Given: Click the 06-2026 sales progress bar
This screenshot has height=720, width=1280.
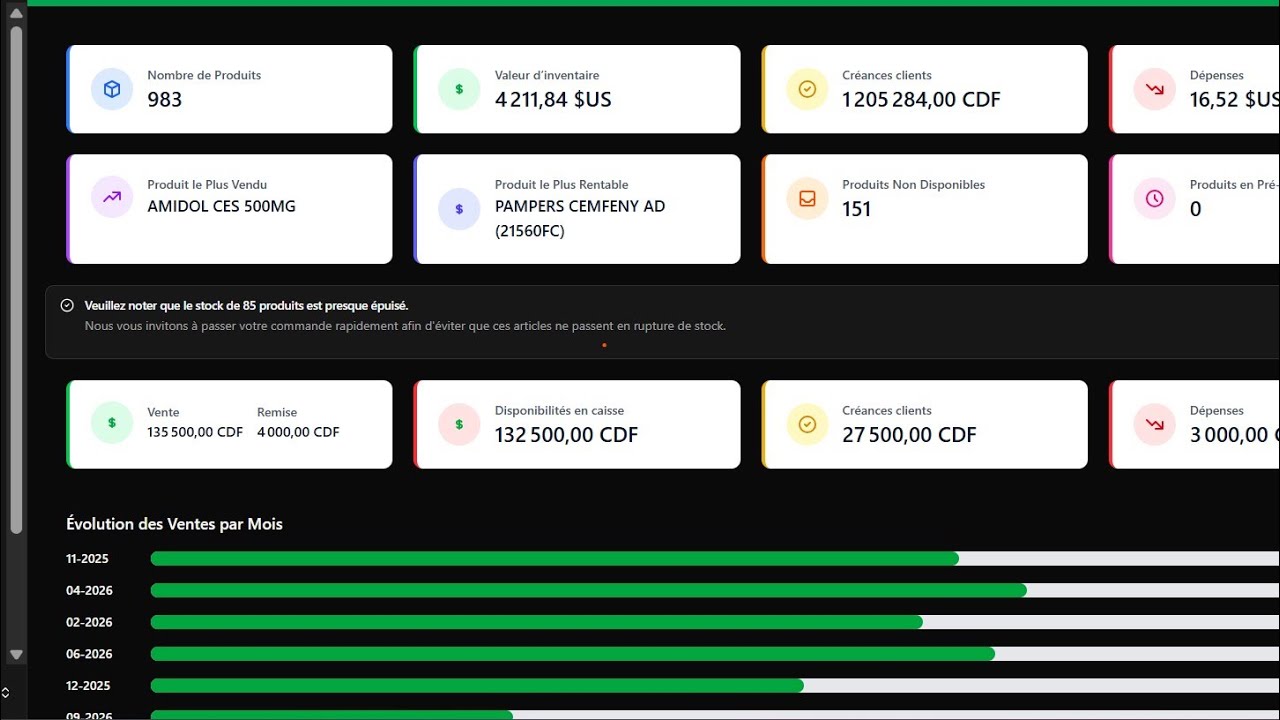Looking at the screenshot, I should [x=715, y=654].
